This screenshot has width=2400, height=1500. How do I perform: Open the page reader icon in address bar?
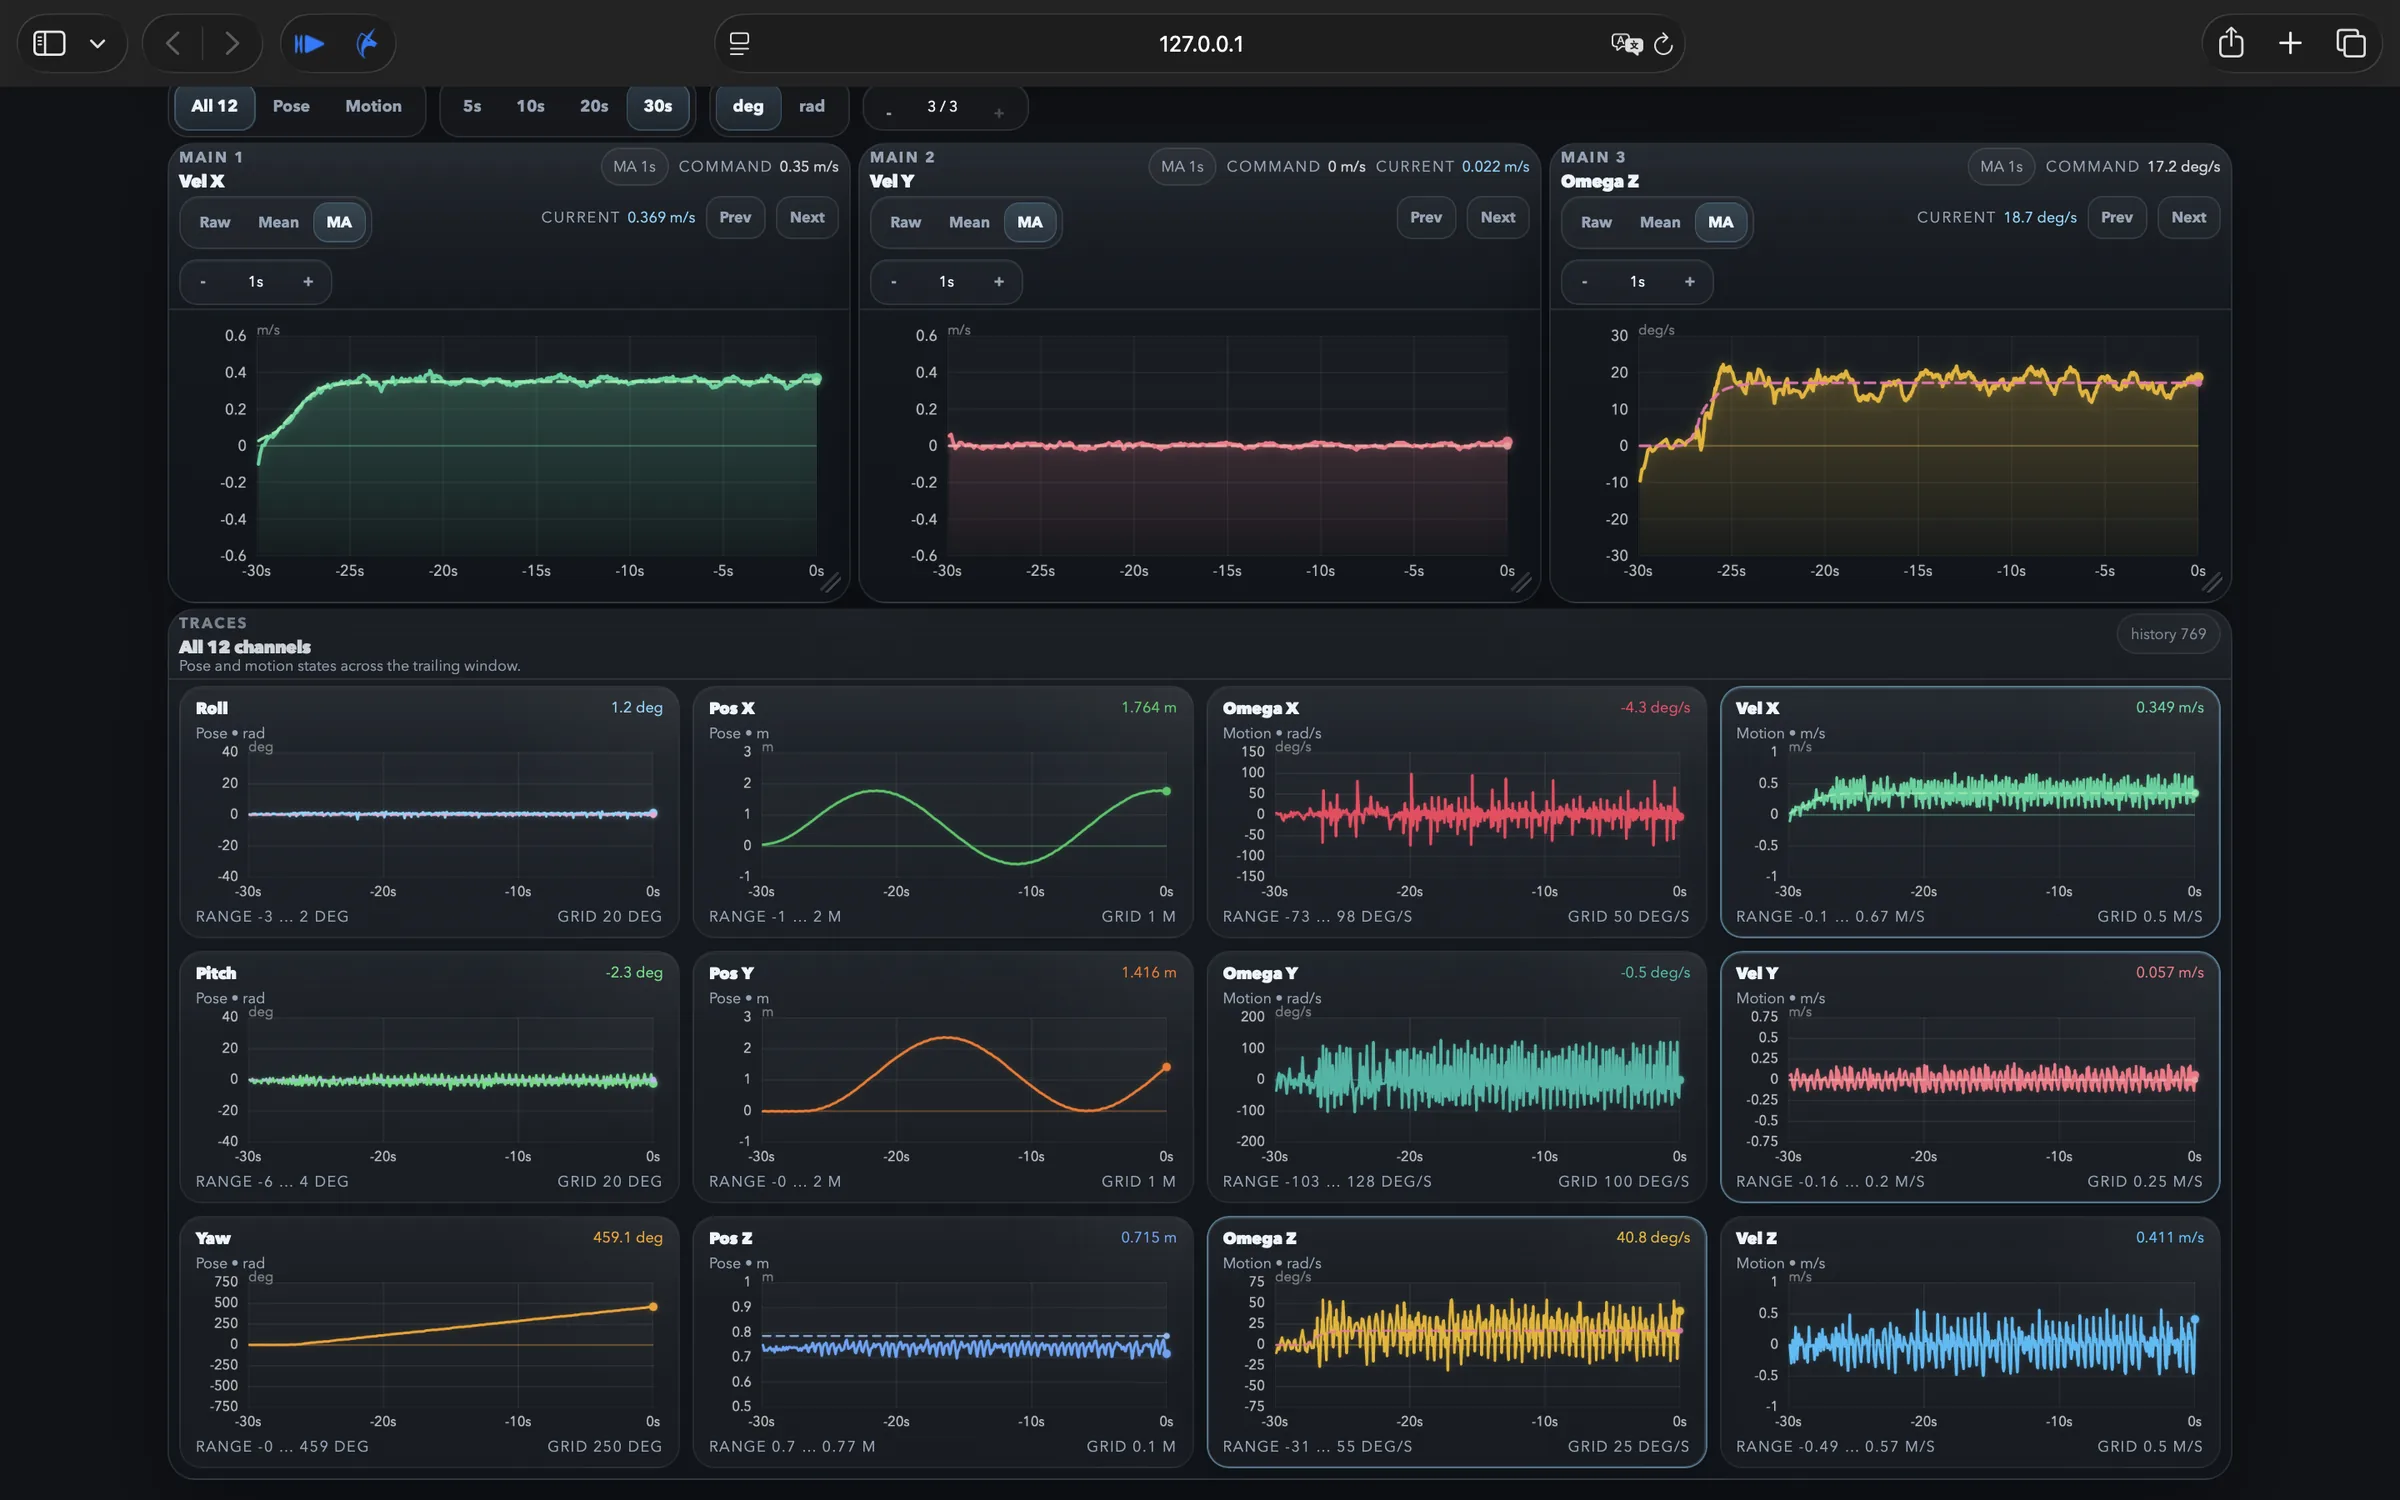(739, 43)
